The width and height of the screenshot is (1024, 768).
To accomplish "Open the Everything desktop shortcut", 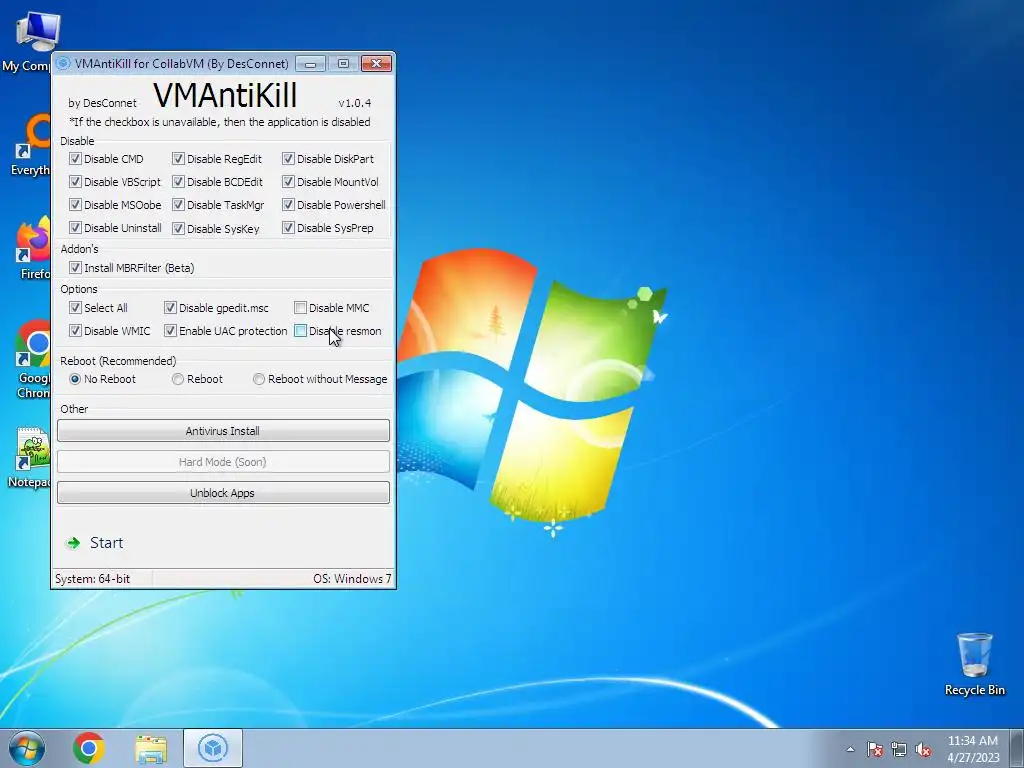I will [x=31, y=145].
